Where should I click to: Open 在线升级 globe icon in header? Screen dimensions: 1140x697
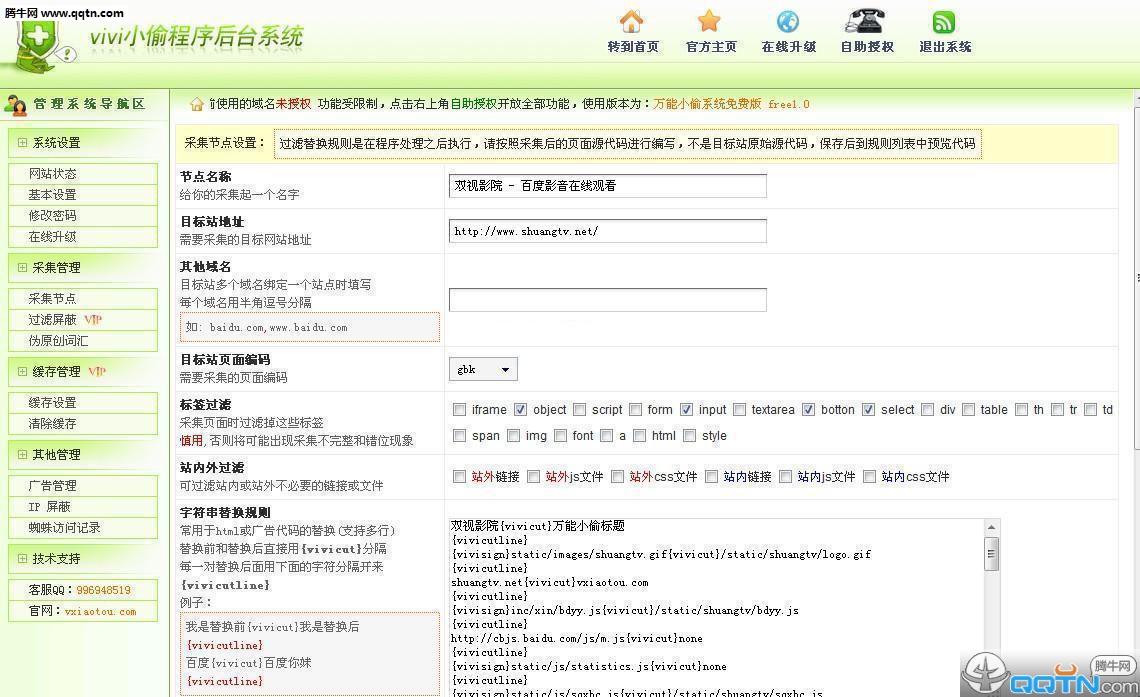click(788, 22)
